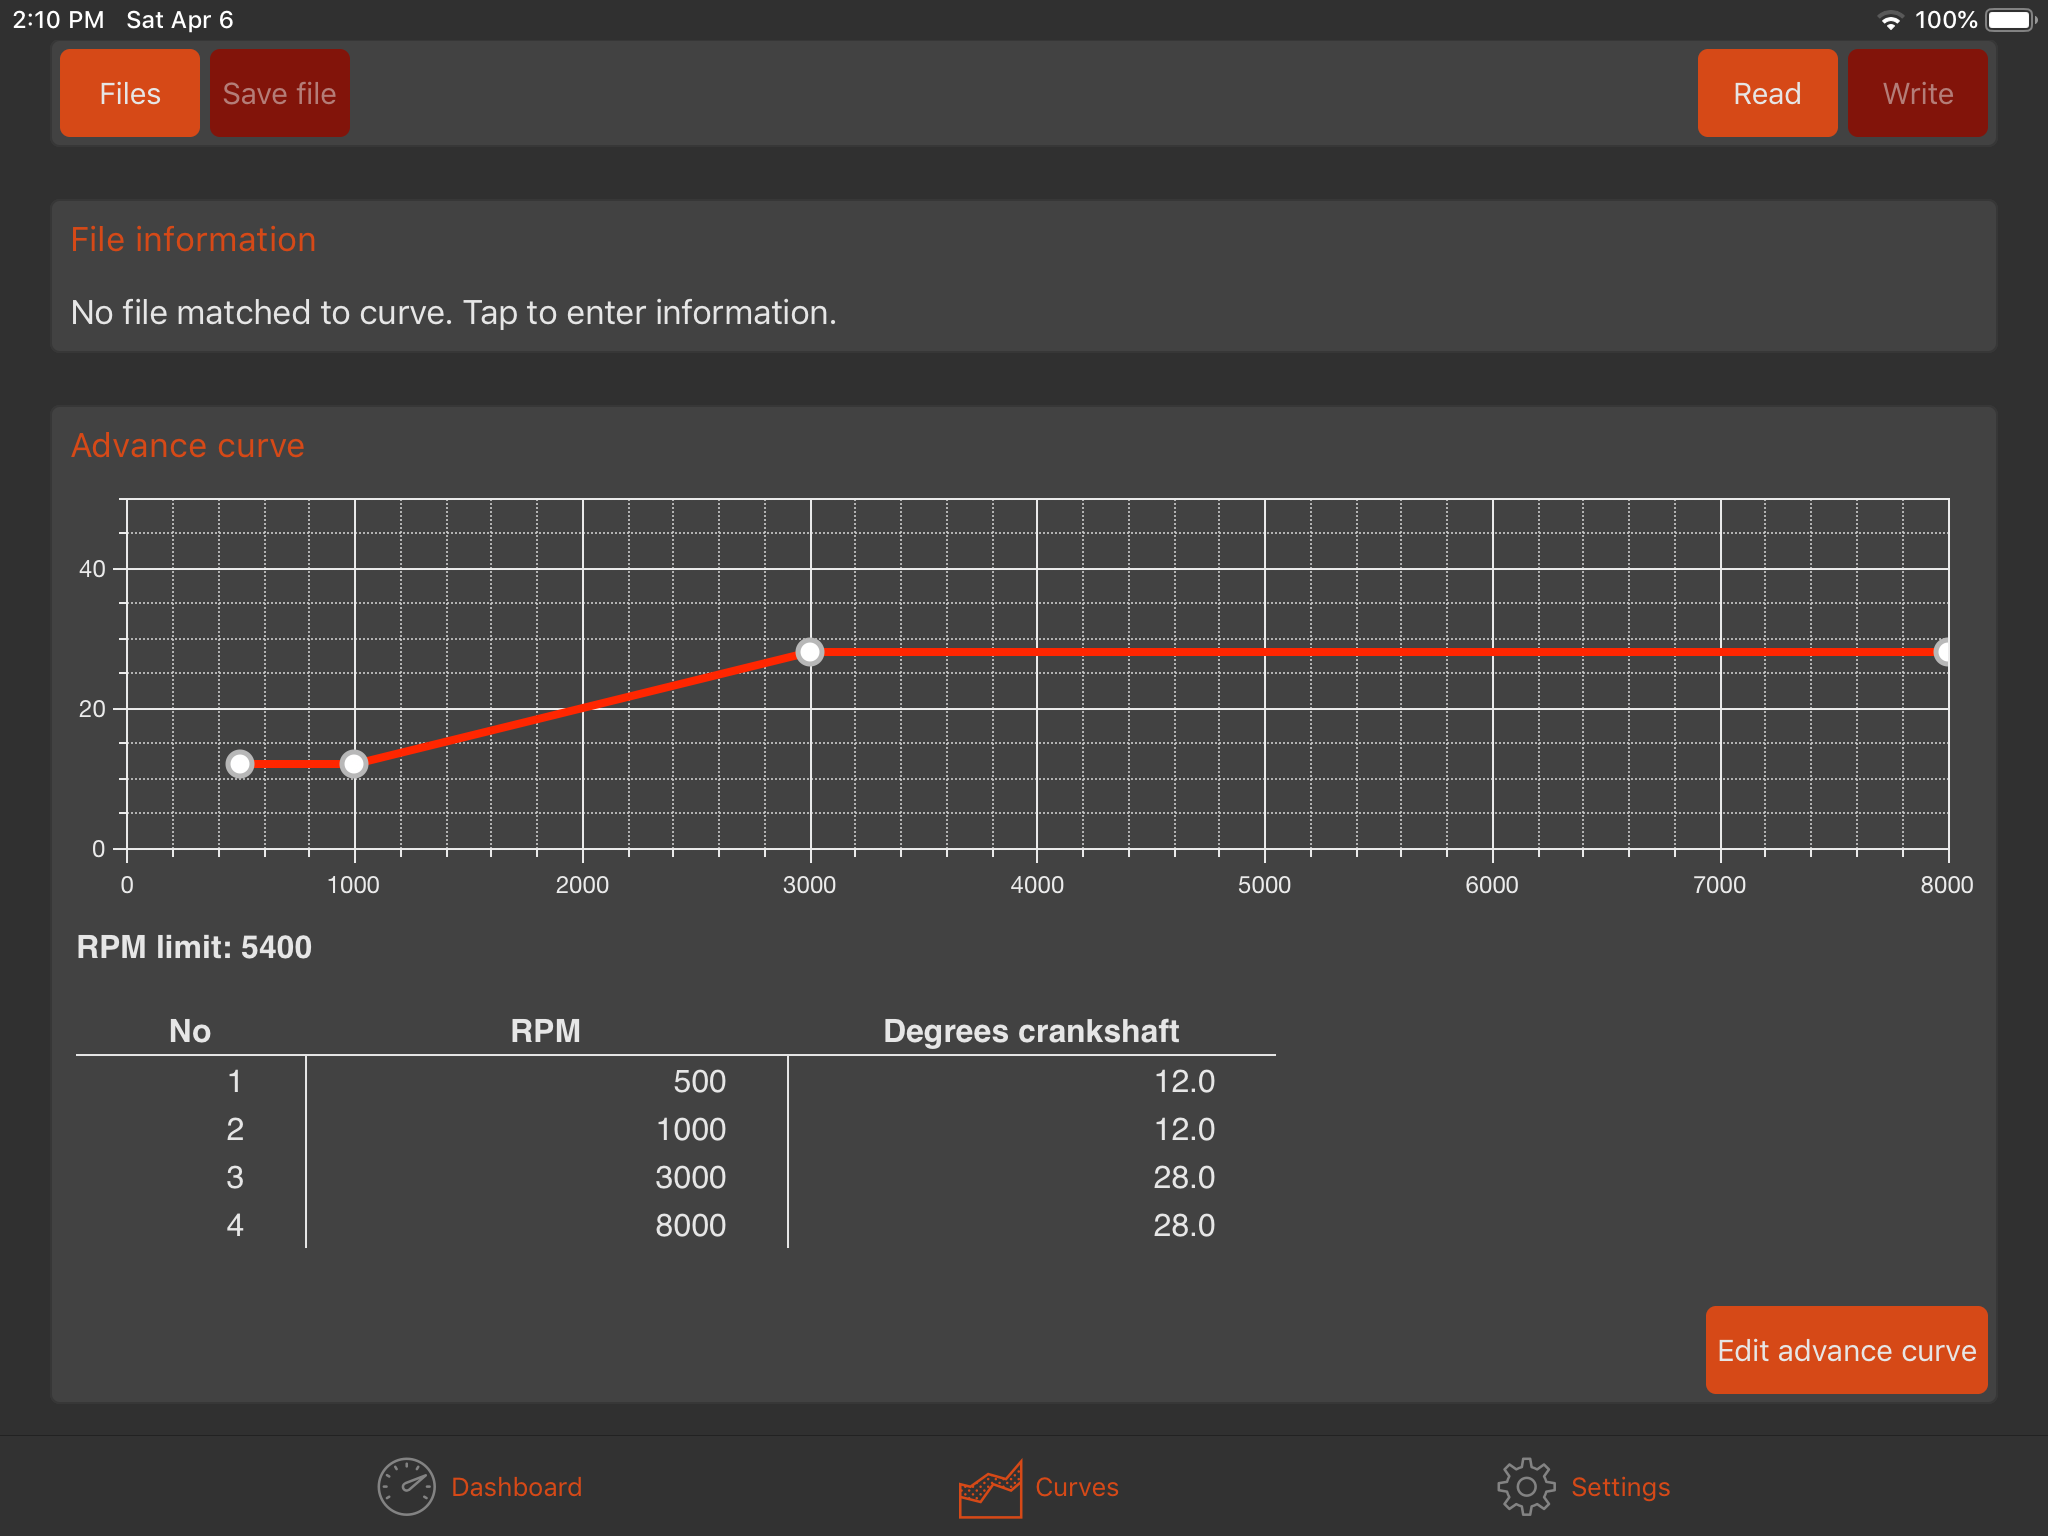2048x1536 pixels.
Task: Tap the RPM limit 5400 label
Action: (x=194, y=947)
